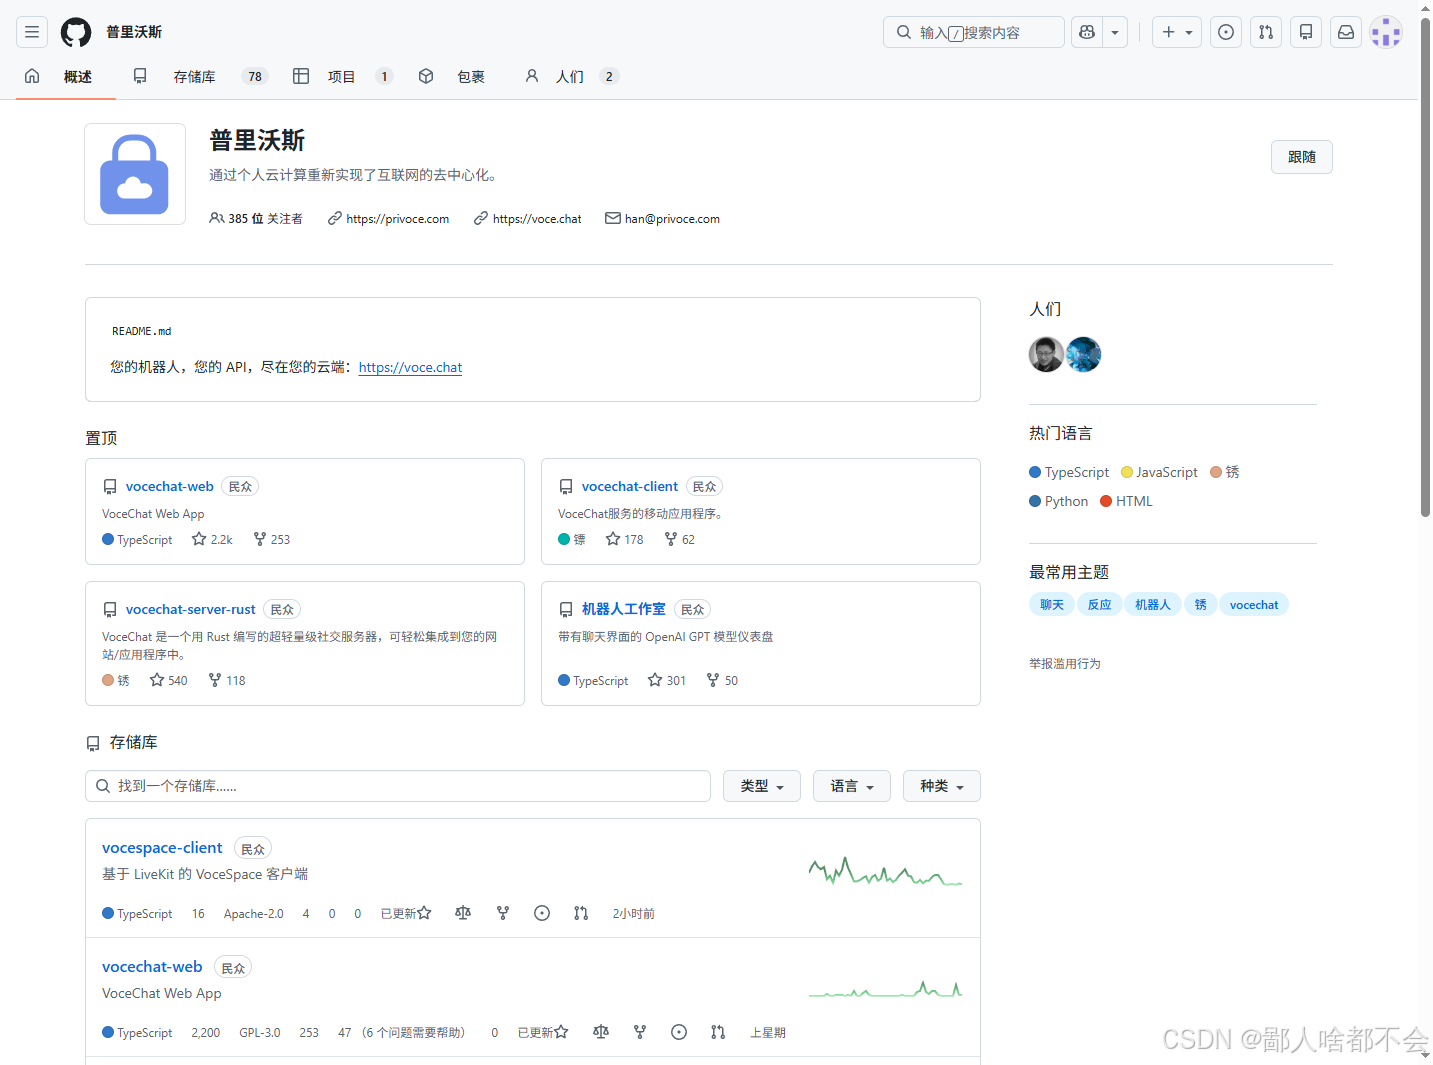Open the vocechat-web repository in list
This screenshot has height=1065, width=1433.
pos(152,966)
